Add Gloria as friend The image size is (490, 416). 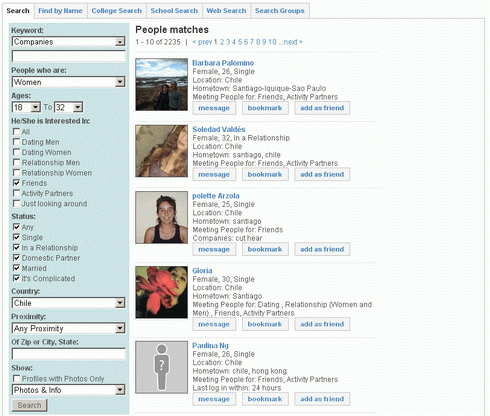322,324
